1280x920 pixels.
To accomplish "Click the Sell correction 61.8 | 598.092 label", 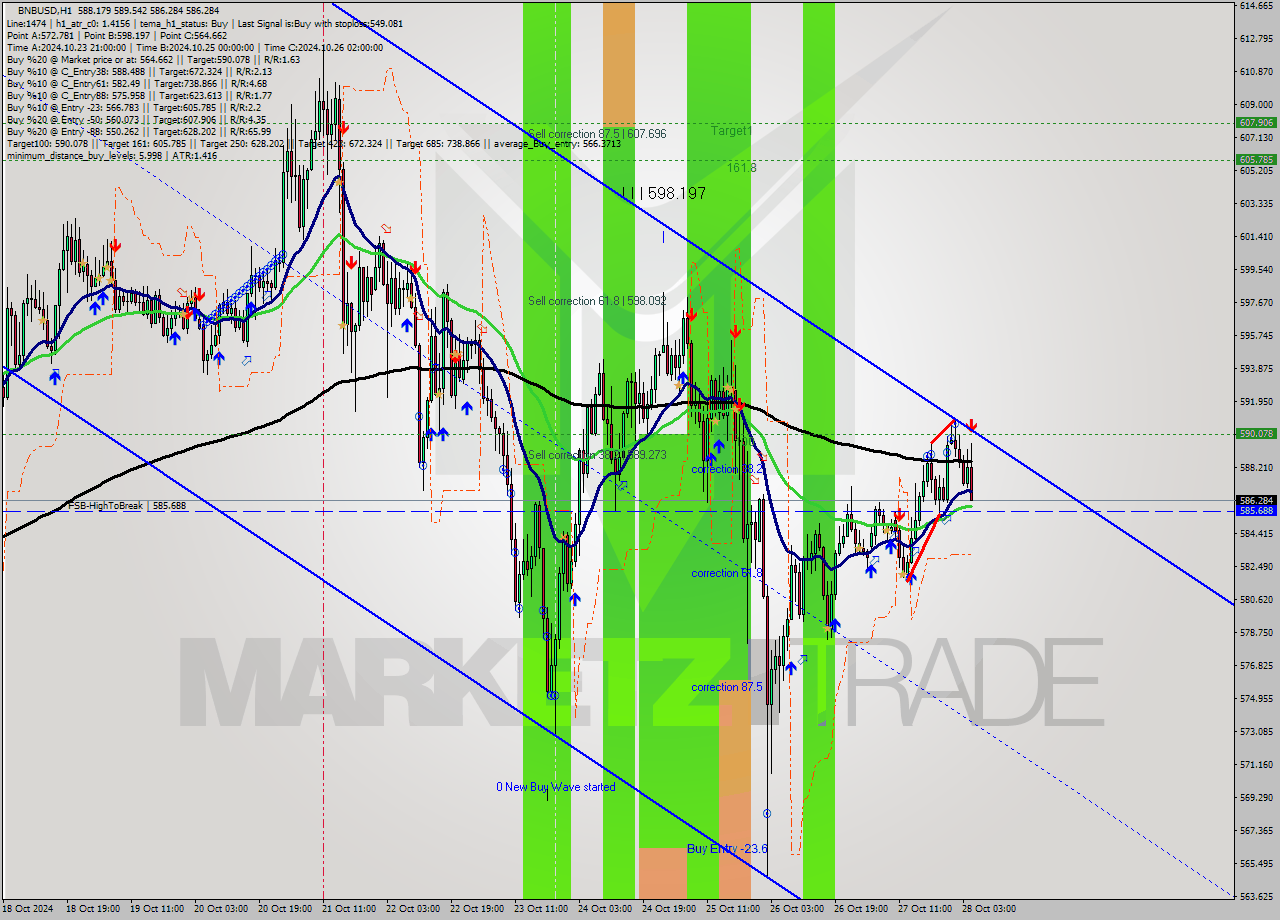I will tap(597, 300).
